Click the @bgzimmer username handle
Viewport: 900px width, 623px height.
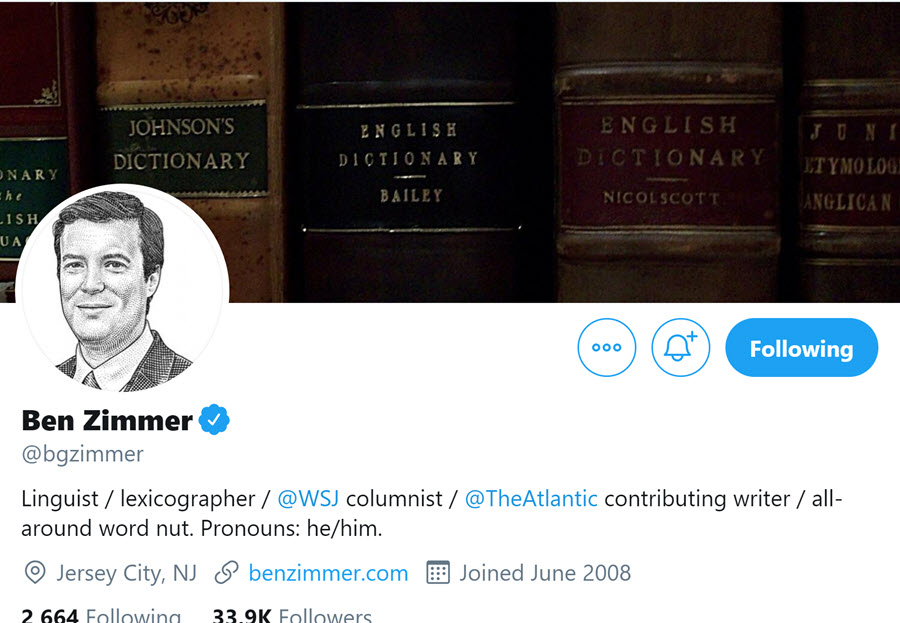tap(83, 454)
